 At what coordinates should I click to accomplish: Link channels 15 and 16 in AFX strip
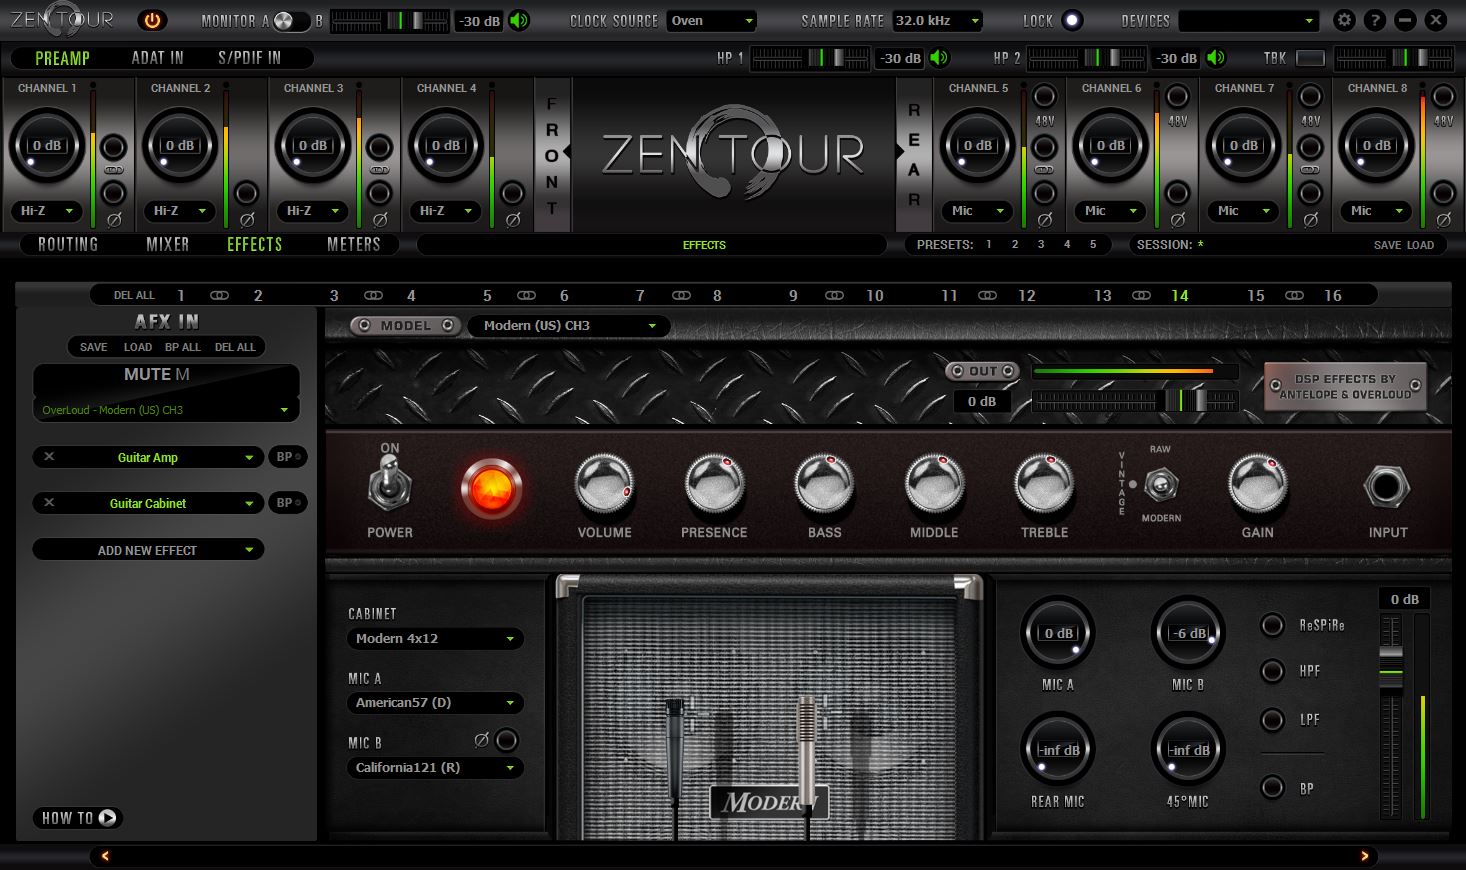1294,295
